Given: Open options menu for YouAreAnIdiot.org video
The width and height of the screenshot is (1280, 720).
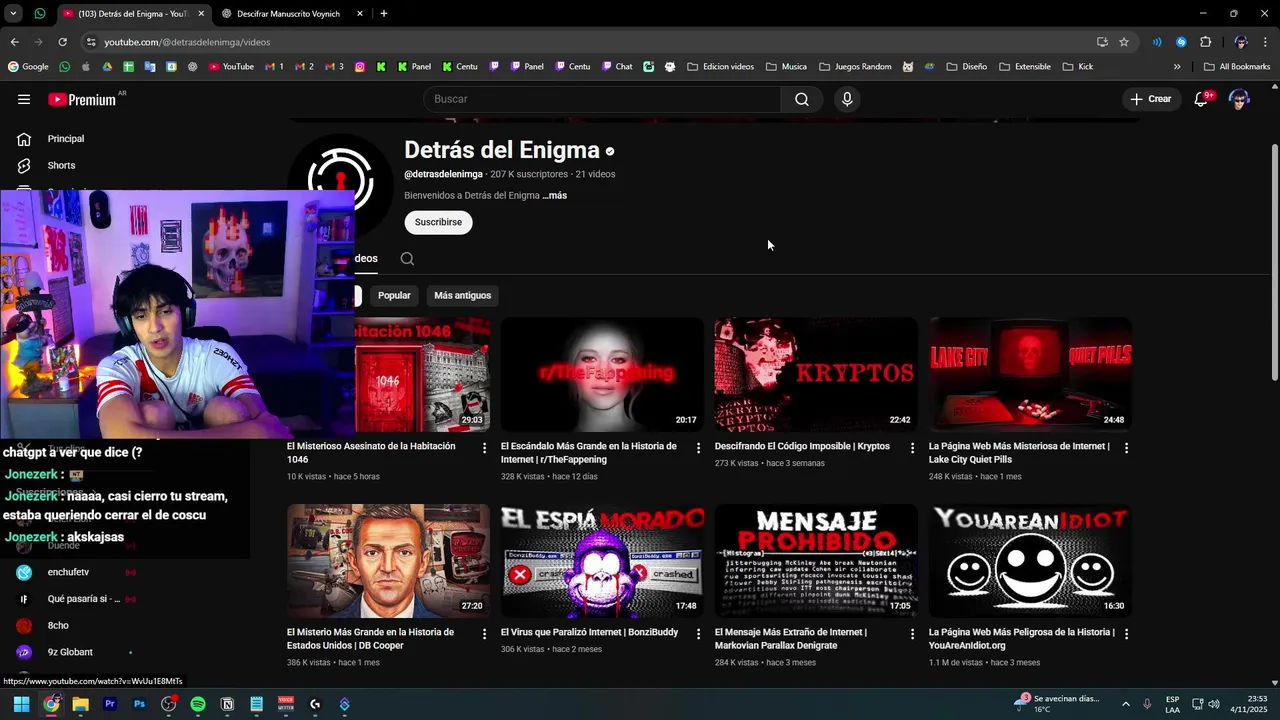Looking at the screenshot, I should [x=1126, y=634].
